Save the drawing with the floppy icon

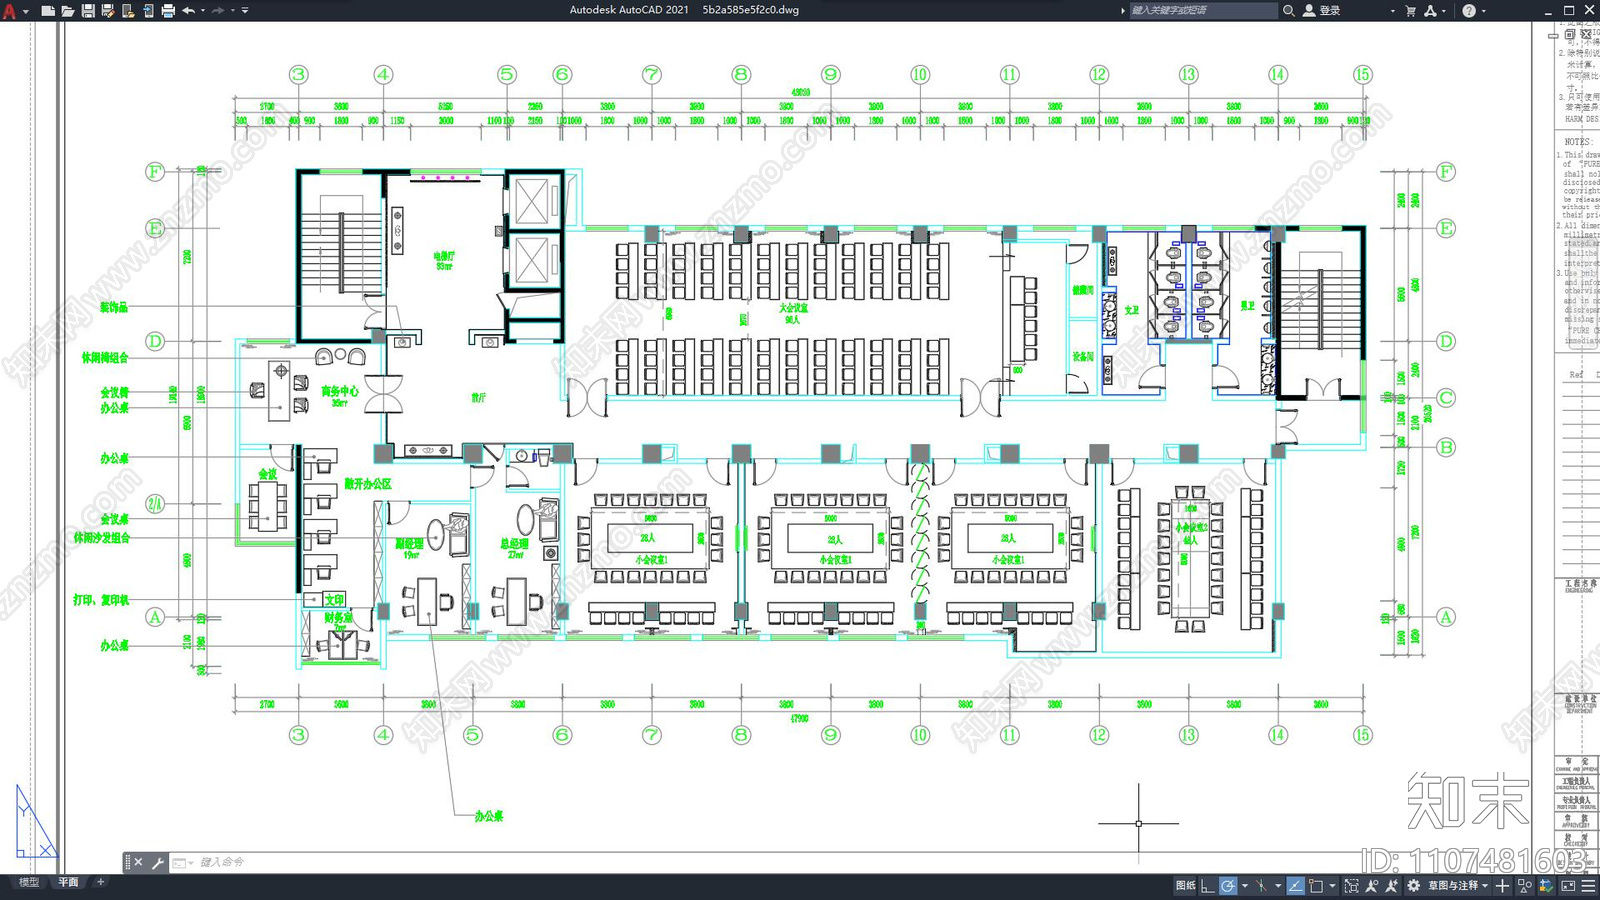(87, 11)
